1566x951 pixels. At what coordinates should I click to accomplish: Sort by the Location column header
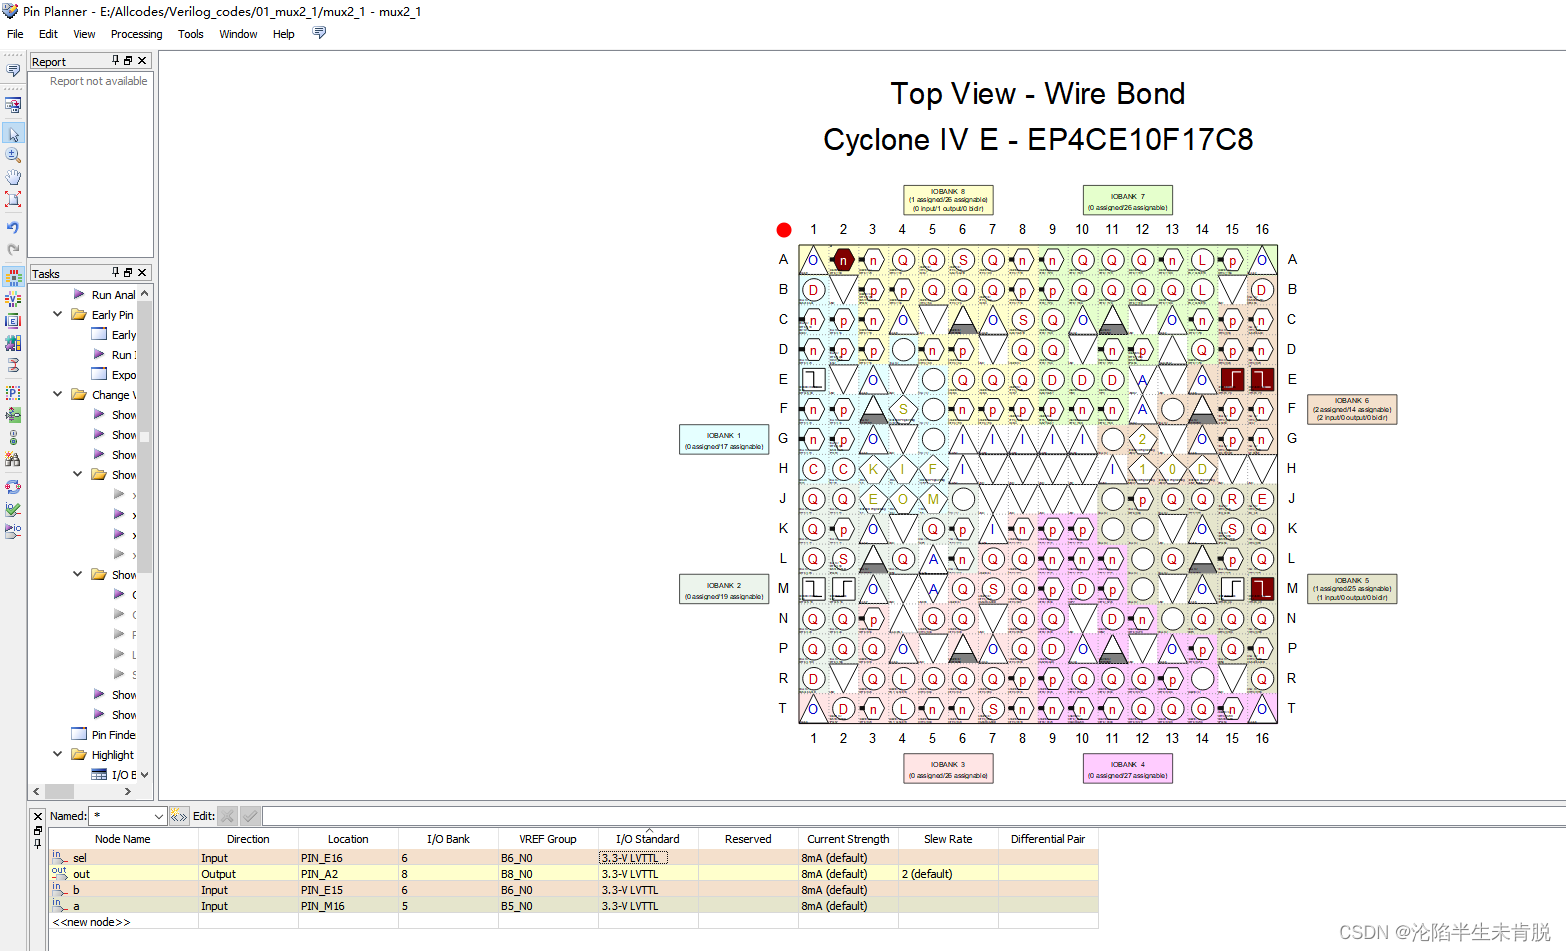348,839
